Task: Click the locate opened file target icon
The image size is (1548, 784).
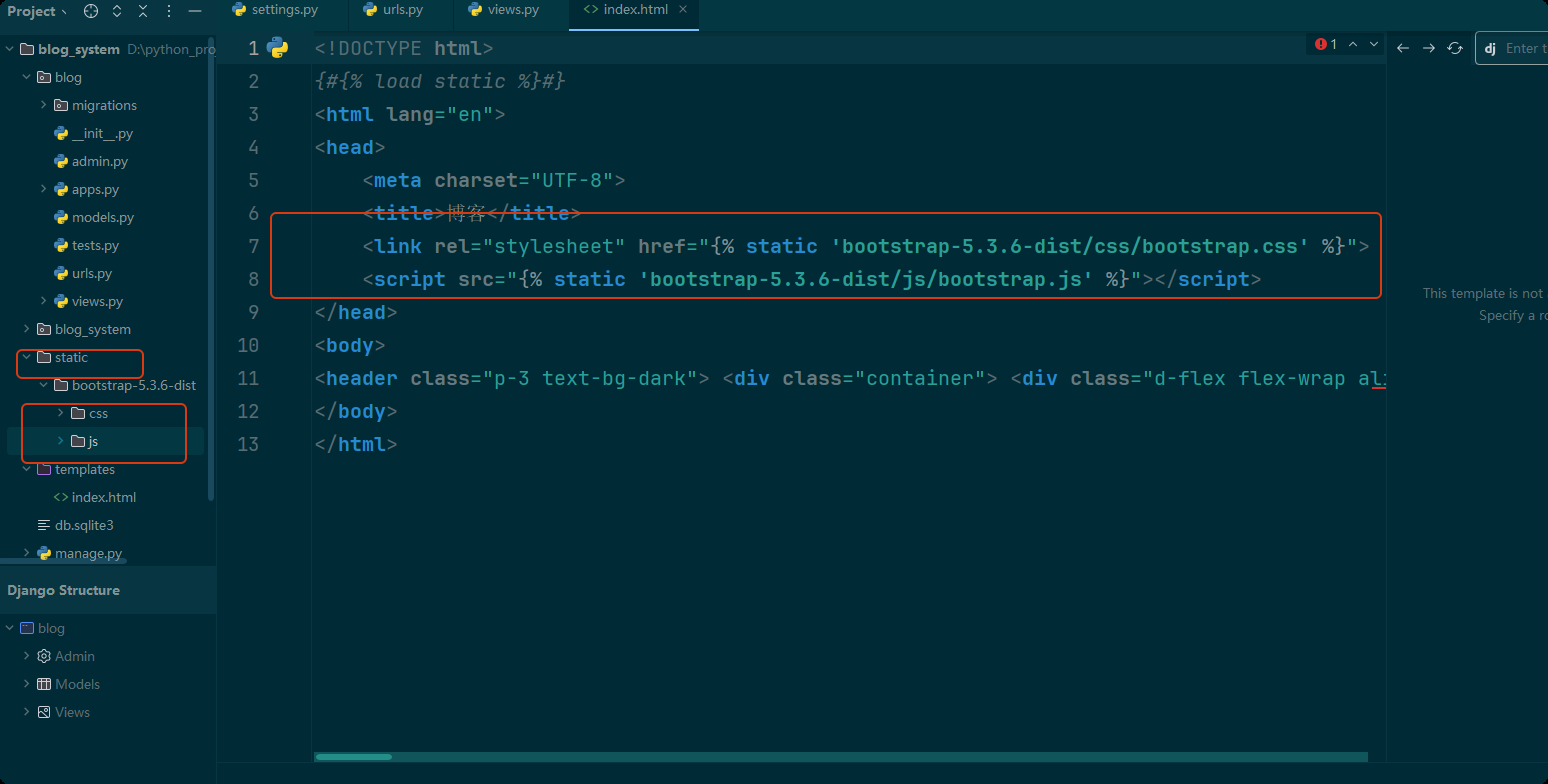Action: tap(91, 11)
